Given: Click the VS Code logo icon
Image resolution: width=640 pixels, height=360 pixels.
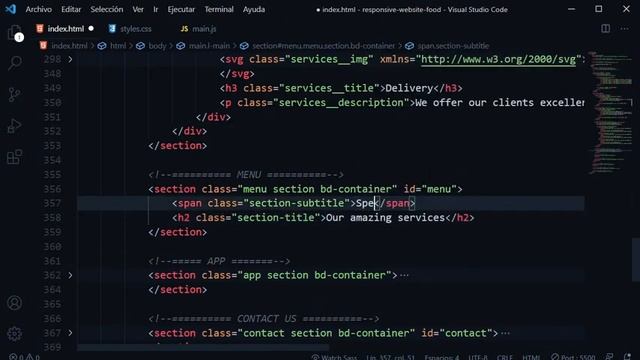Looking at the screenshot, I should point(10,9).
